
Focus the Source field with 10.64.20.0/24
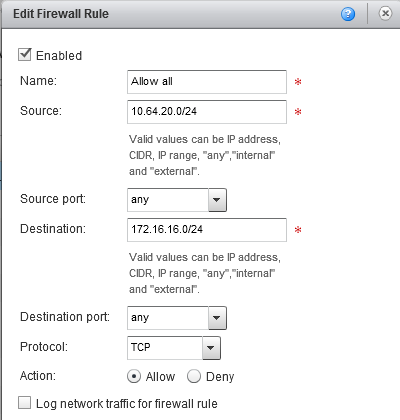tap(207, 112)
